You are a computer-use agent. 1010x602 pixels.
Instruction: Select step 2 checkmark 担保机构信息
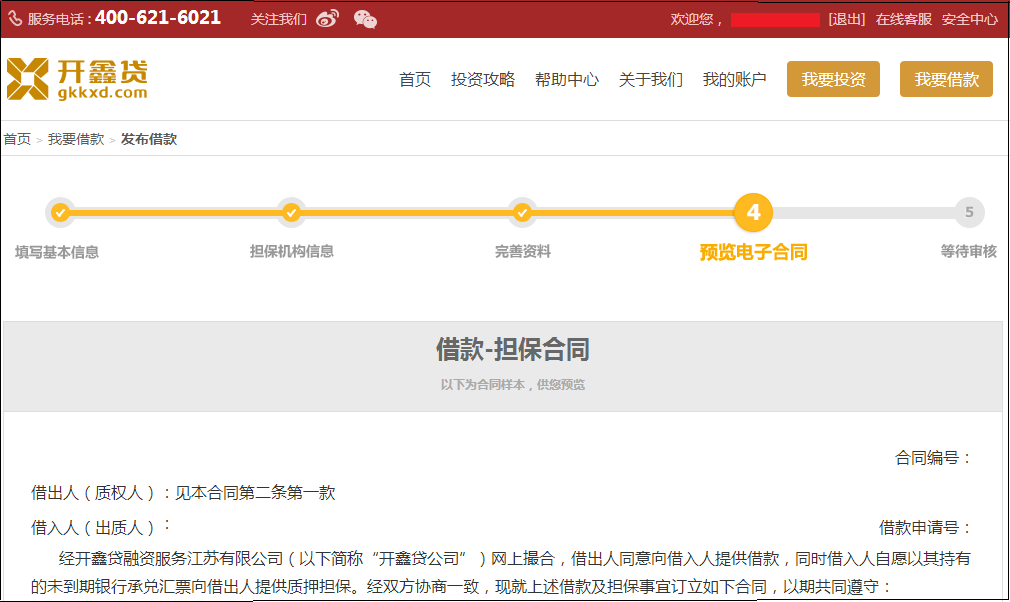(x=291, y=212)
